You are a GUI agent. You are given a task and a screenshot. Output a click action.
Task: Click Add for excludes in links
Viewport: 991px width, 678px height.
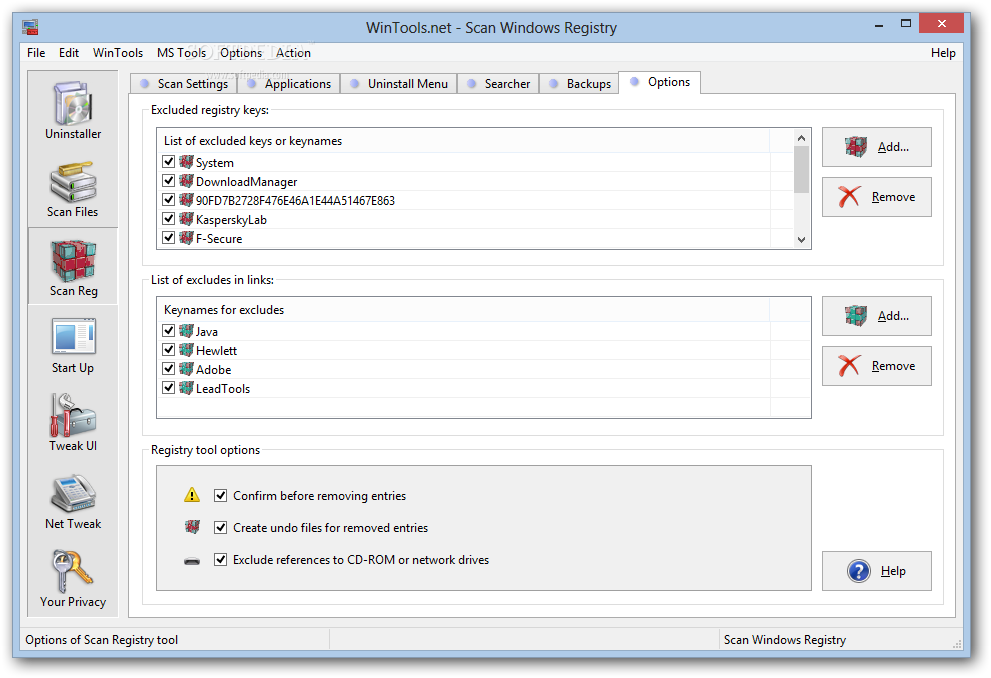pos(877,316)
